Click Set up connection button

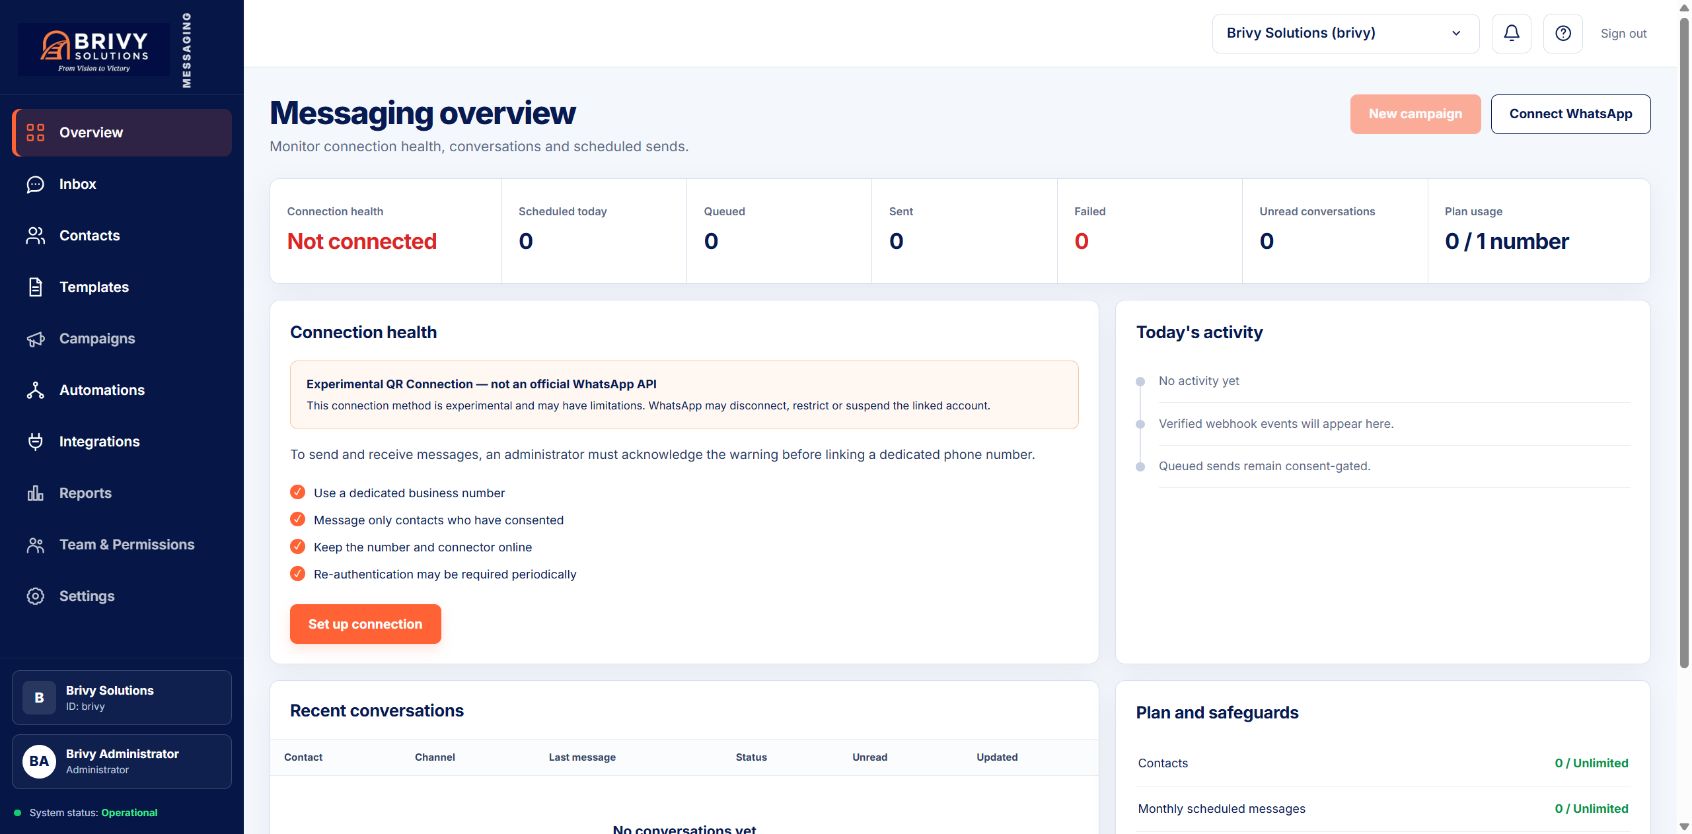coord(365,624)
